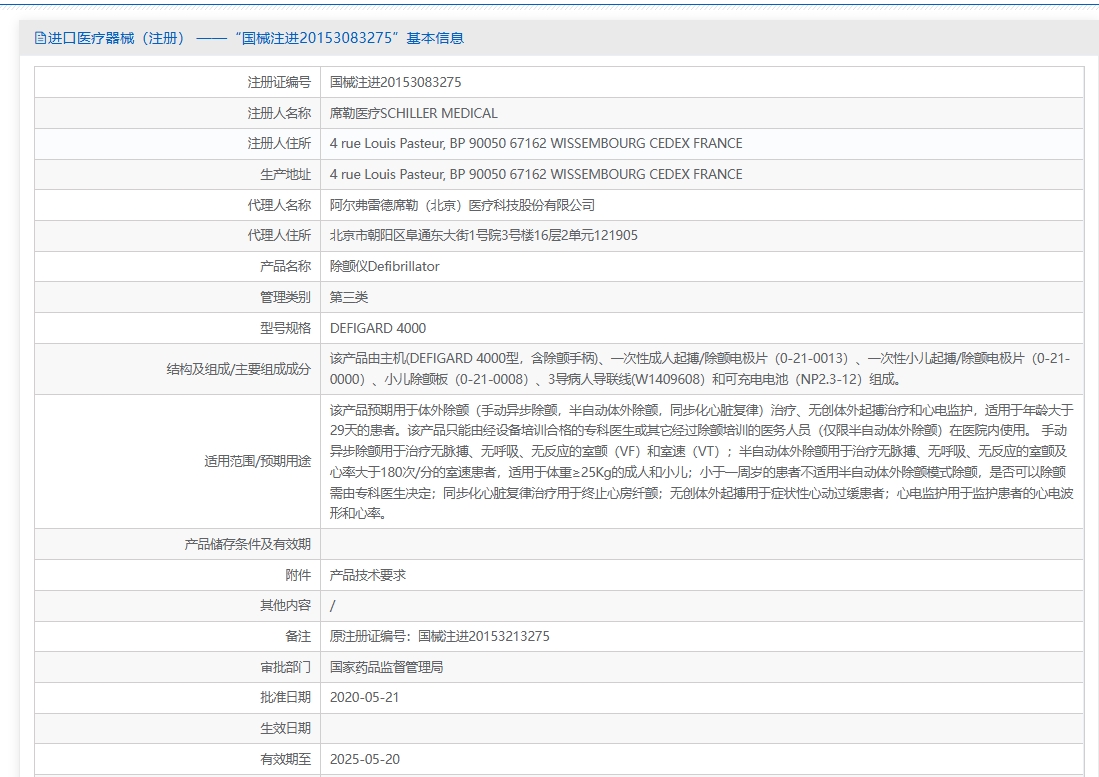The image size is (1099, 777).
Task: Click expiry date 2025-05-20
Action: (x=364, y=759)
